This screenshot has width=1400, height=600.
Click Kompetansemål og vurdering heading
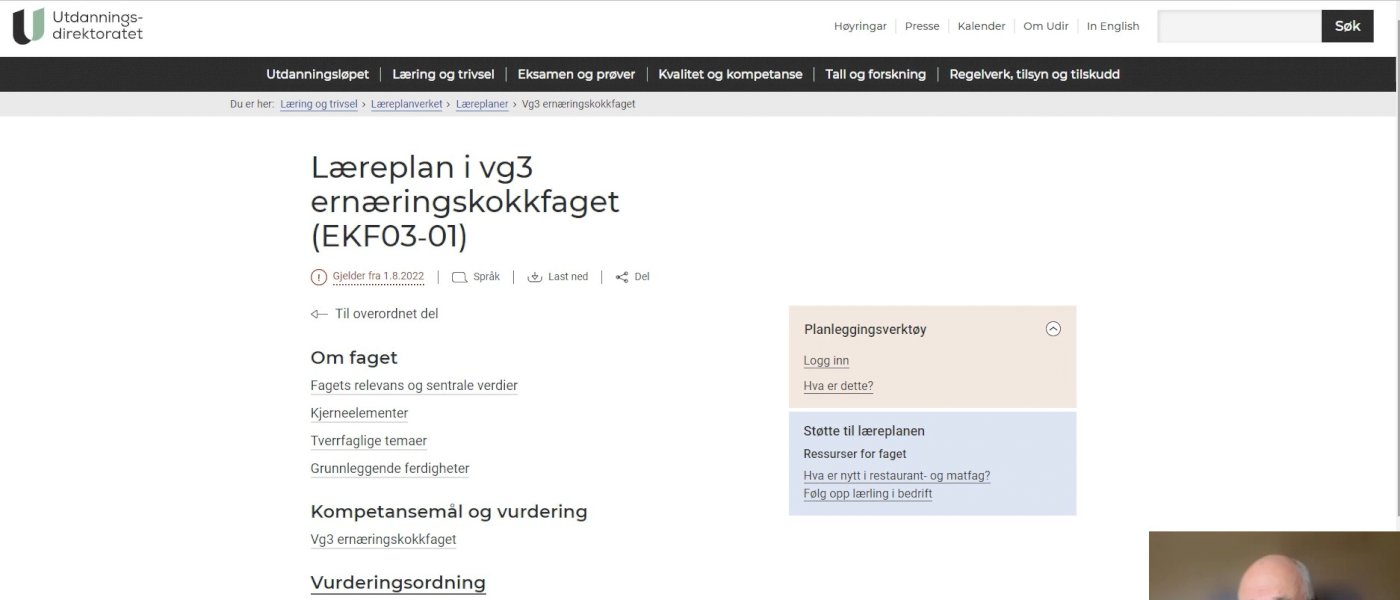coord(449,512)
